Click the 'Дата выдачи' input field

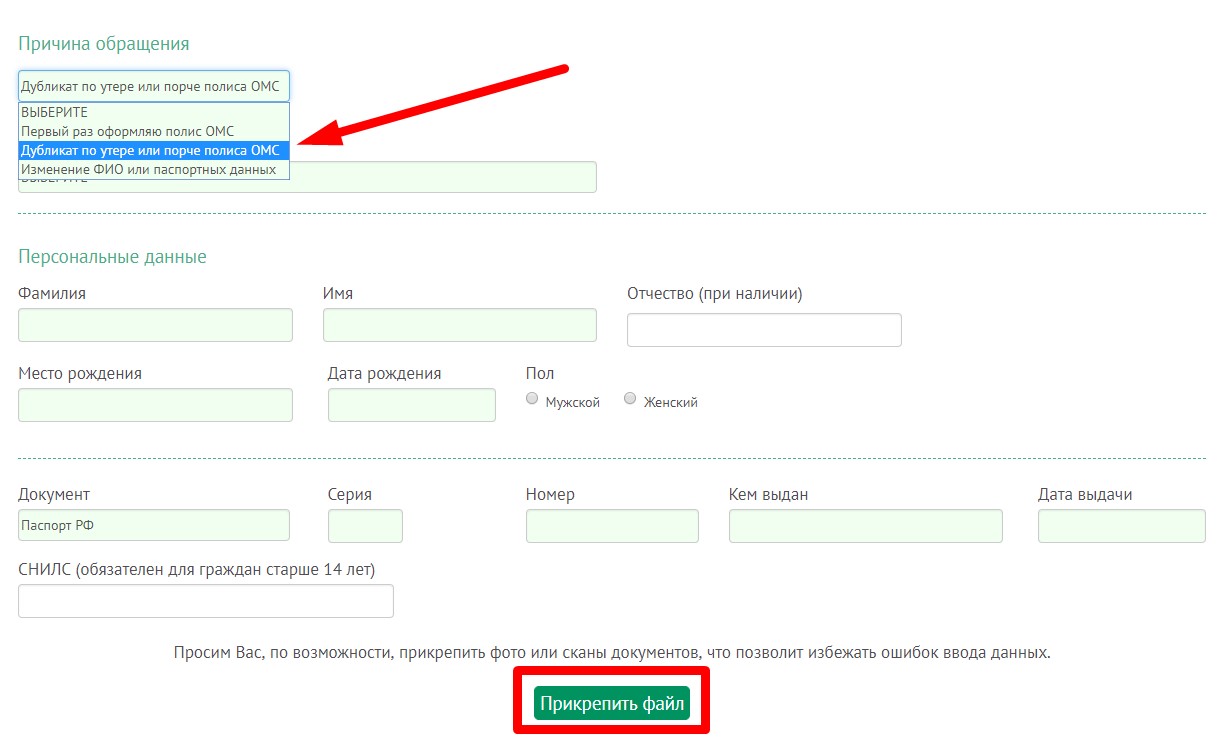(1121, 526)
